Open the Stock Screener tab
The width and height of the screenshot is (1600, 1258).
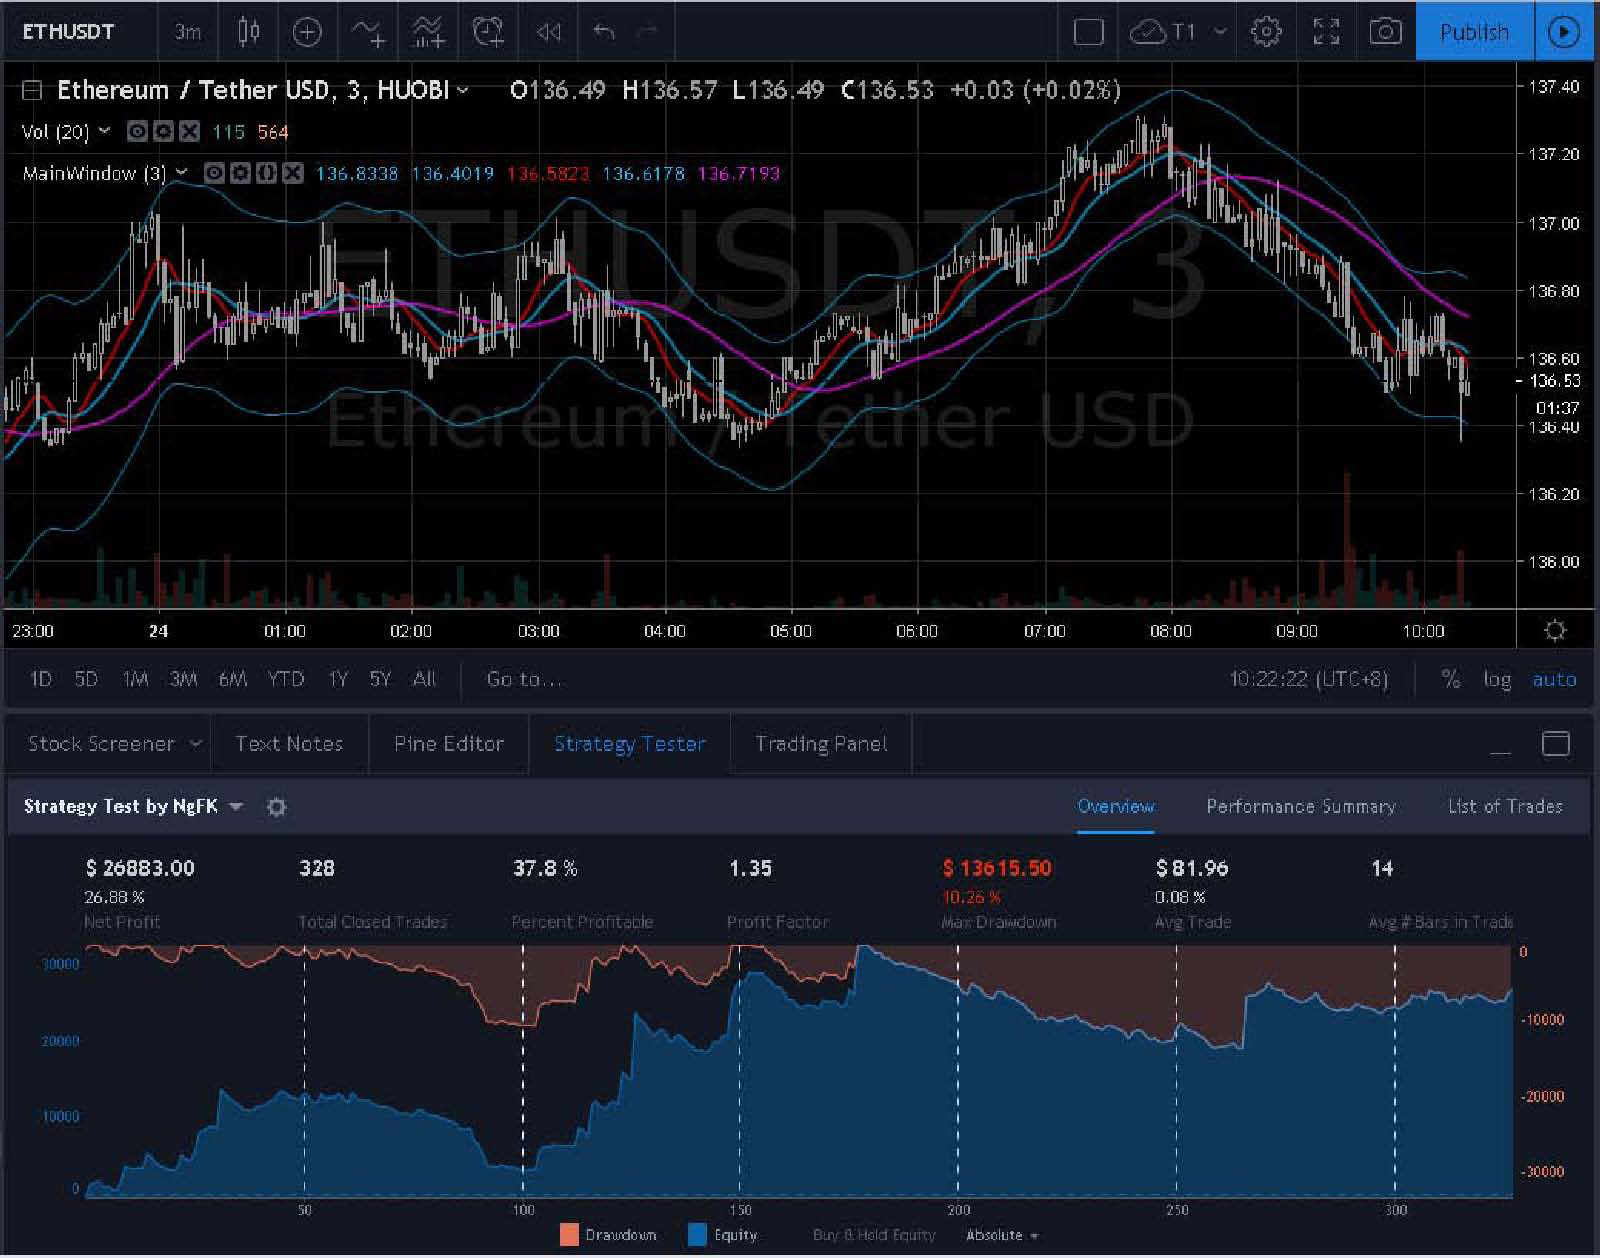click(x=101, y=743)
